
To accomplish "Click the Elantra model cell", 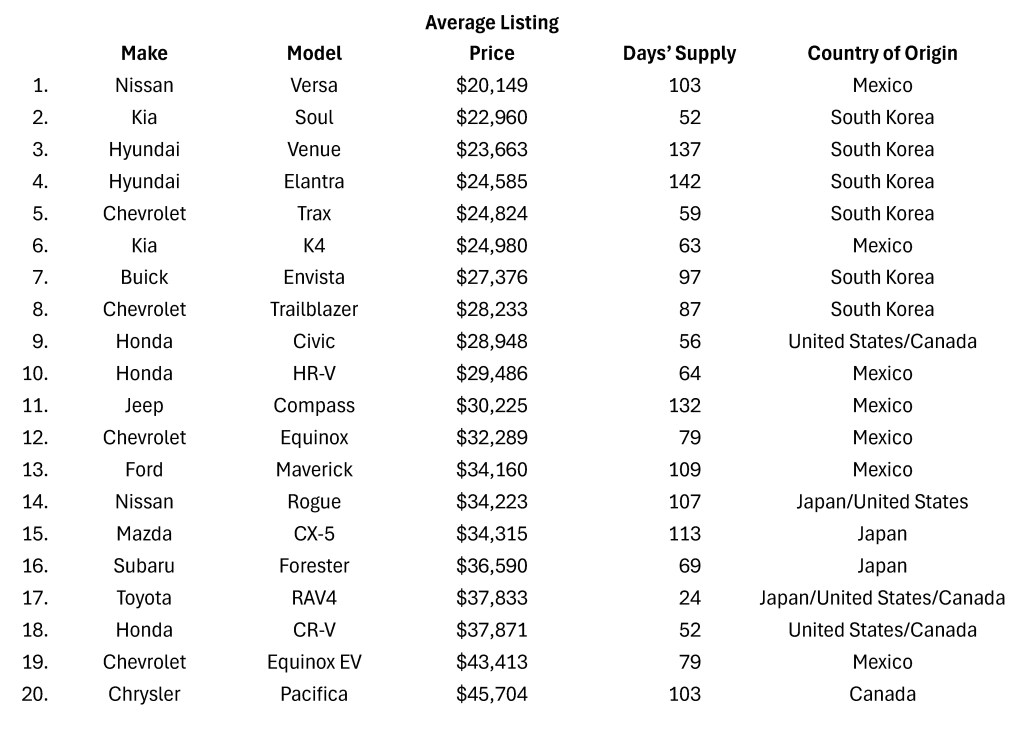I will click(x=314, y=182).
